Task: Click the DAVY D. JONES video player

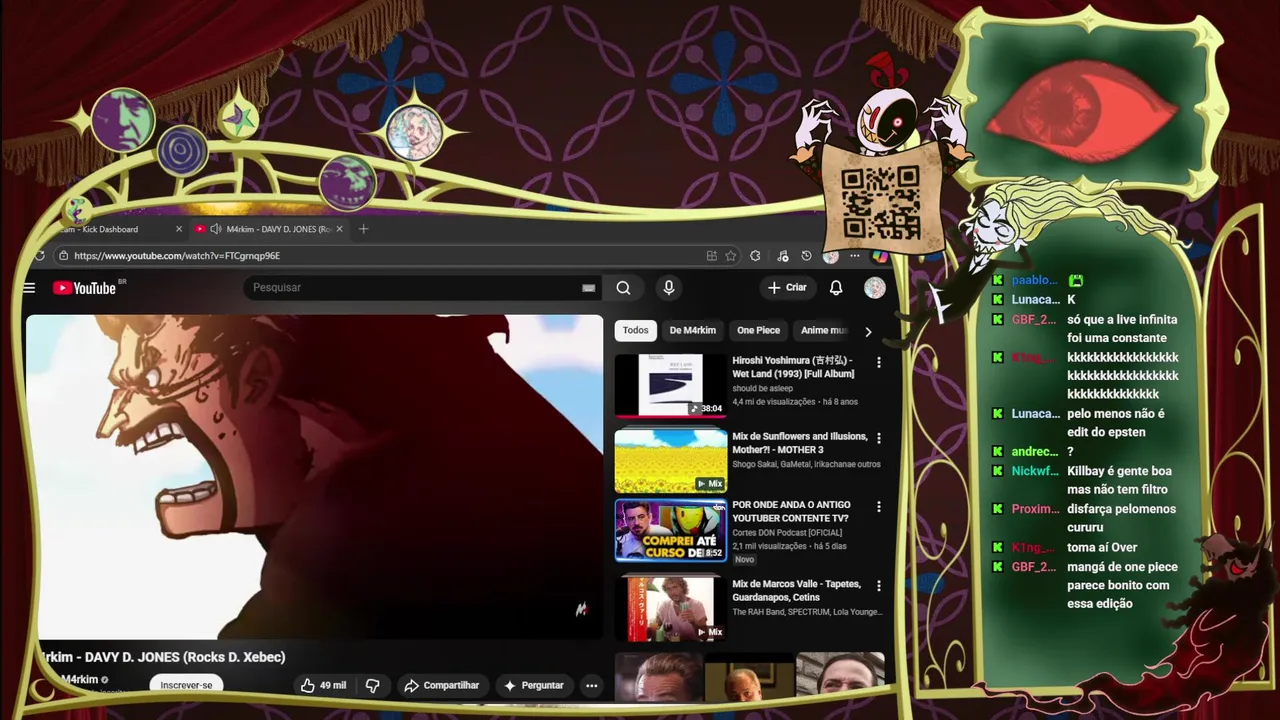Action: (315, 477)
